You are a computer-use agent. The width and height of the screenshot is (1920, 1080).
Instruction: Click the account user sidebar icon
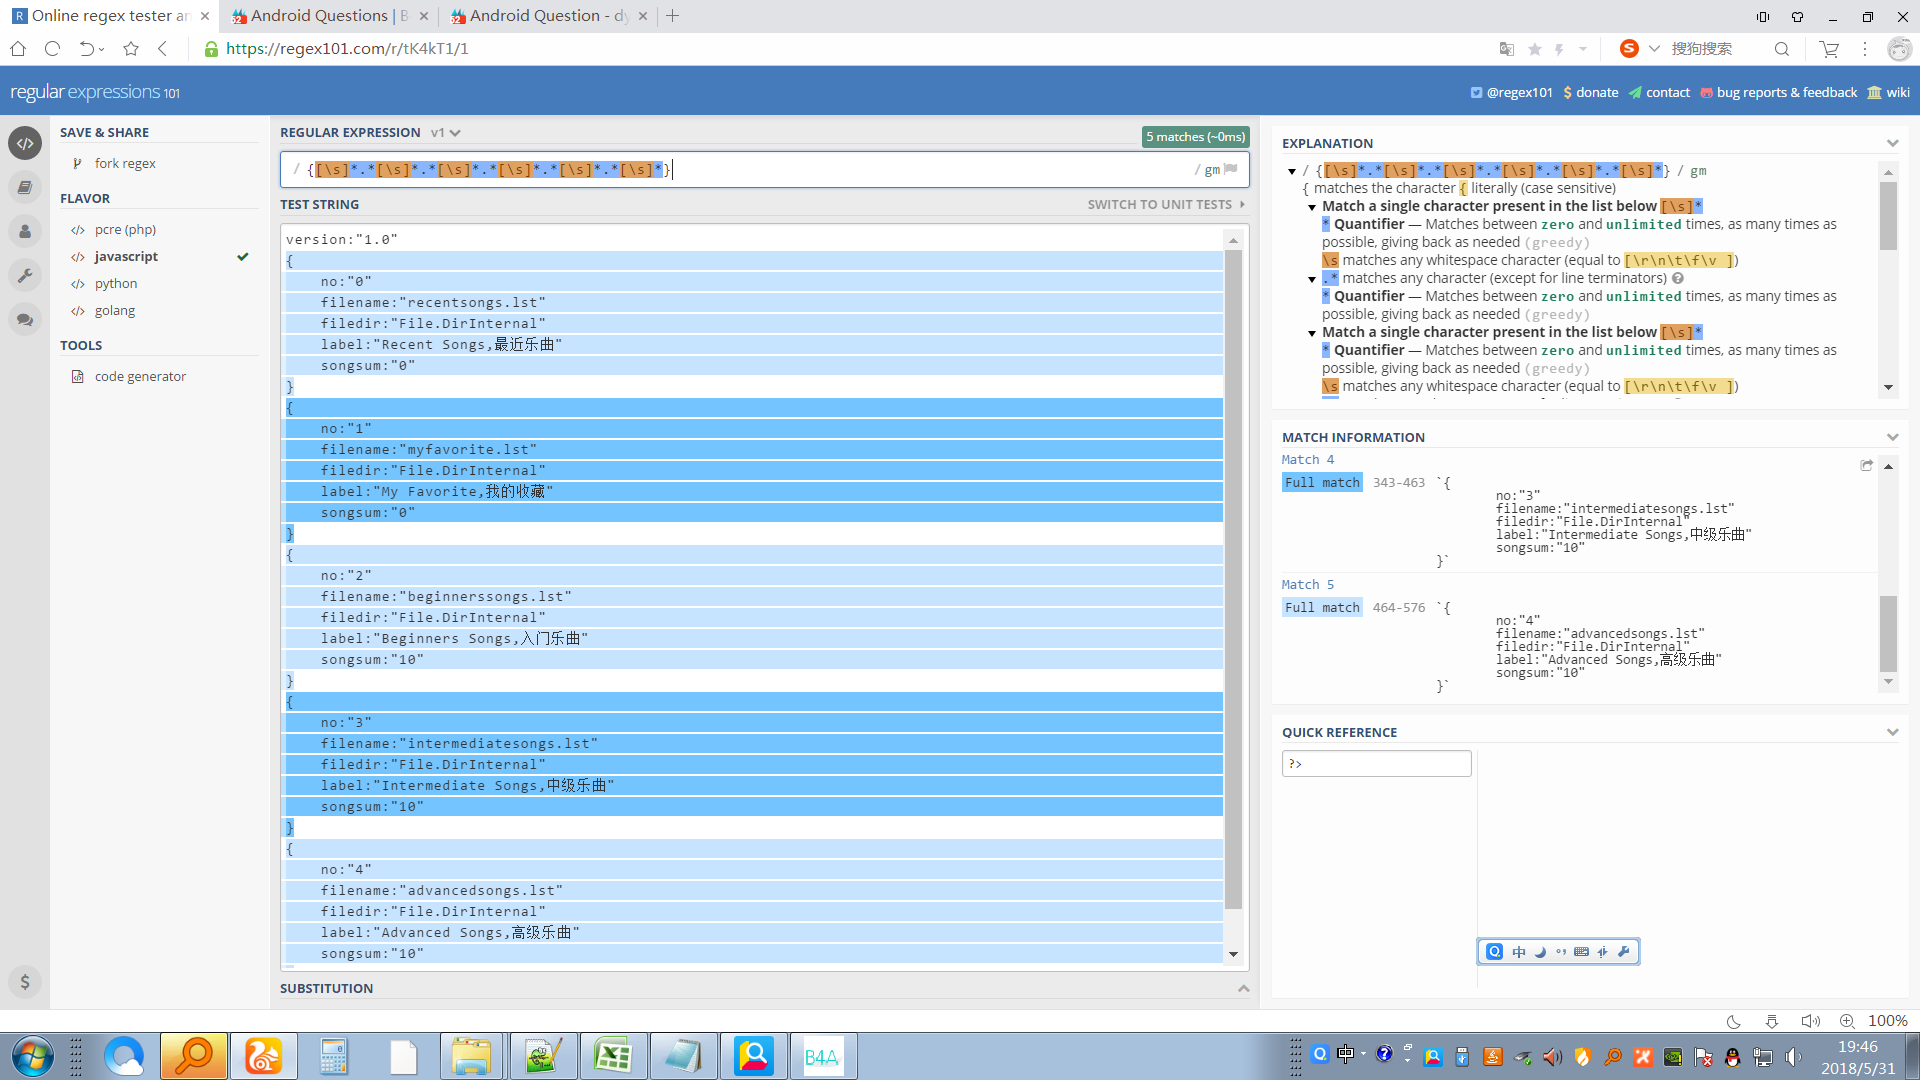[x=25, y=231]
